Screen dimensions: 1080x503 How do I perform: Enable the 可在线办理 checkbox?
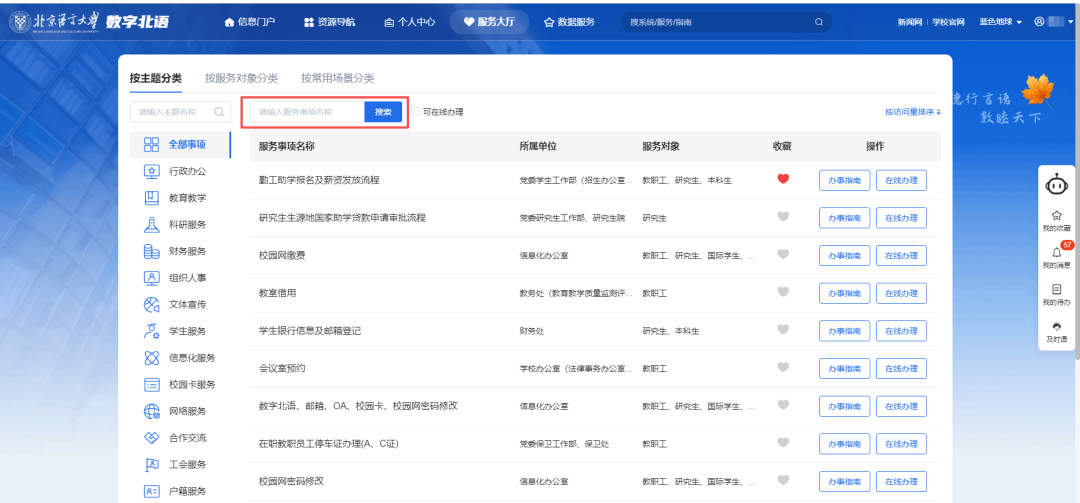point(415,112)
